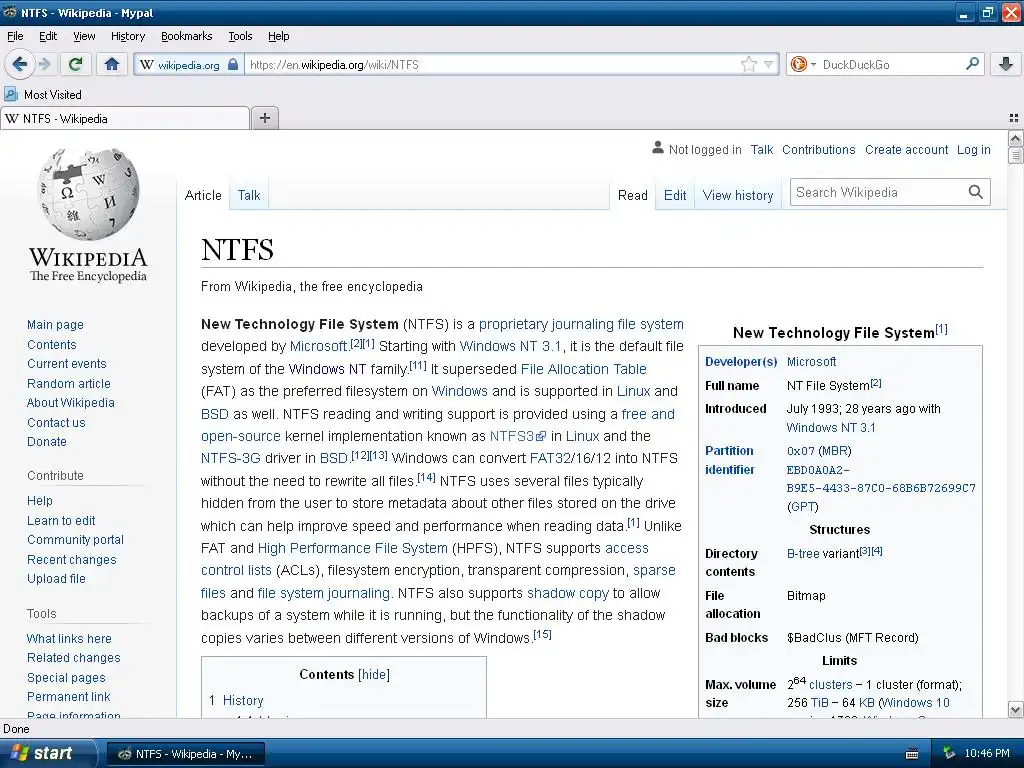This screenshot has height=768, width=1024.
Task: Open the Windows start button
Action: [47, 754]
